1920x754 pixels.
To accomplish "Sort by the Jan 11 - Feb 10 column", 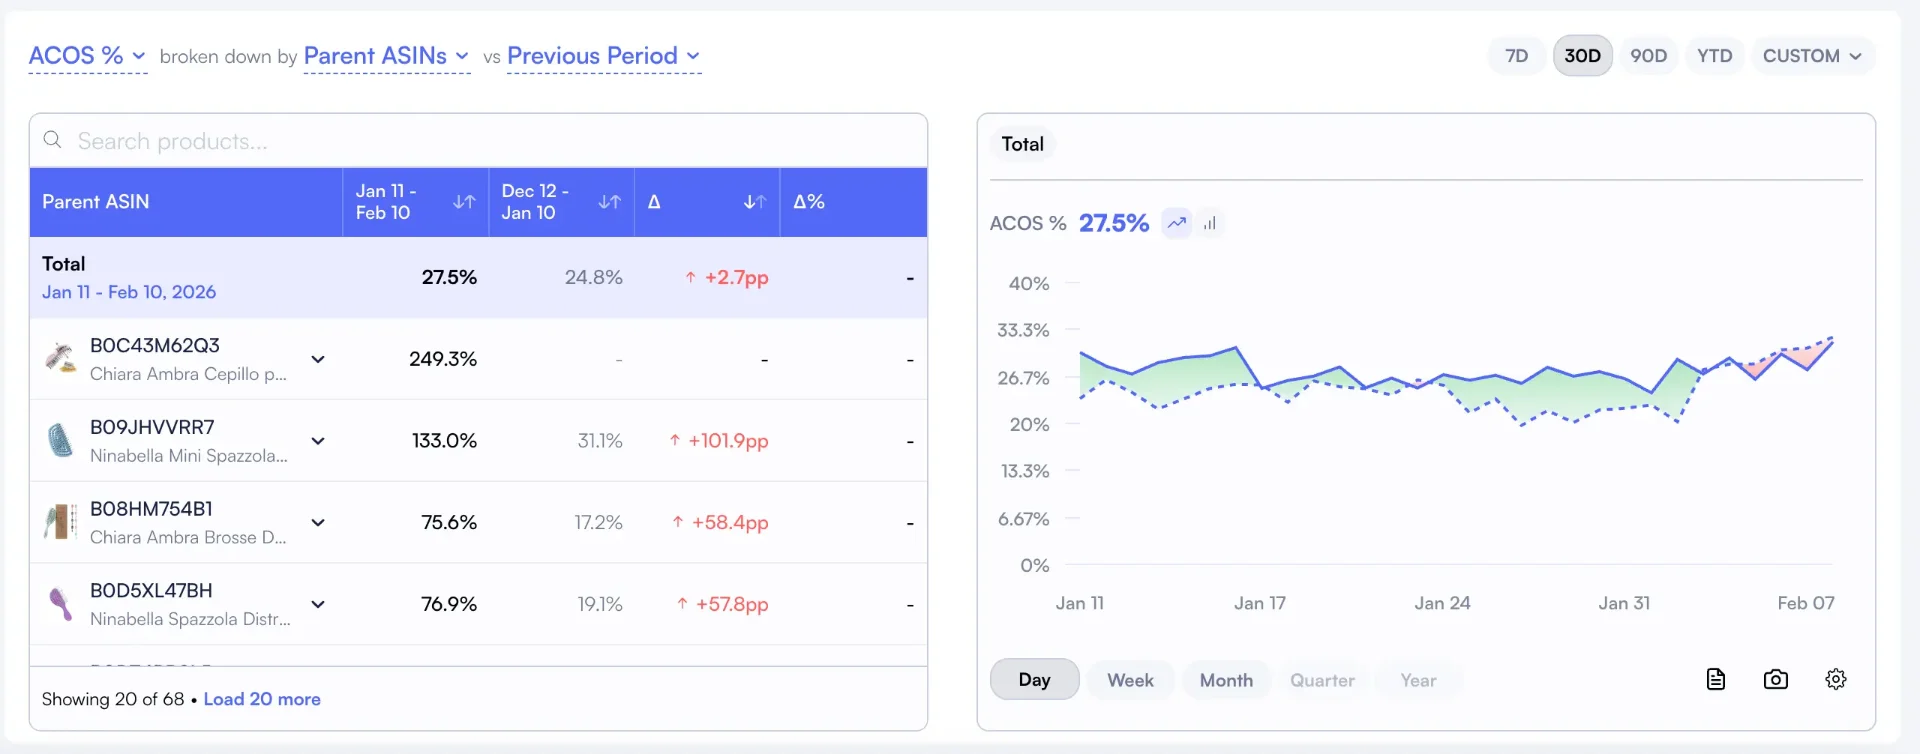I will click(x=464, y=202).
